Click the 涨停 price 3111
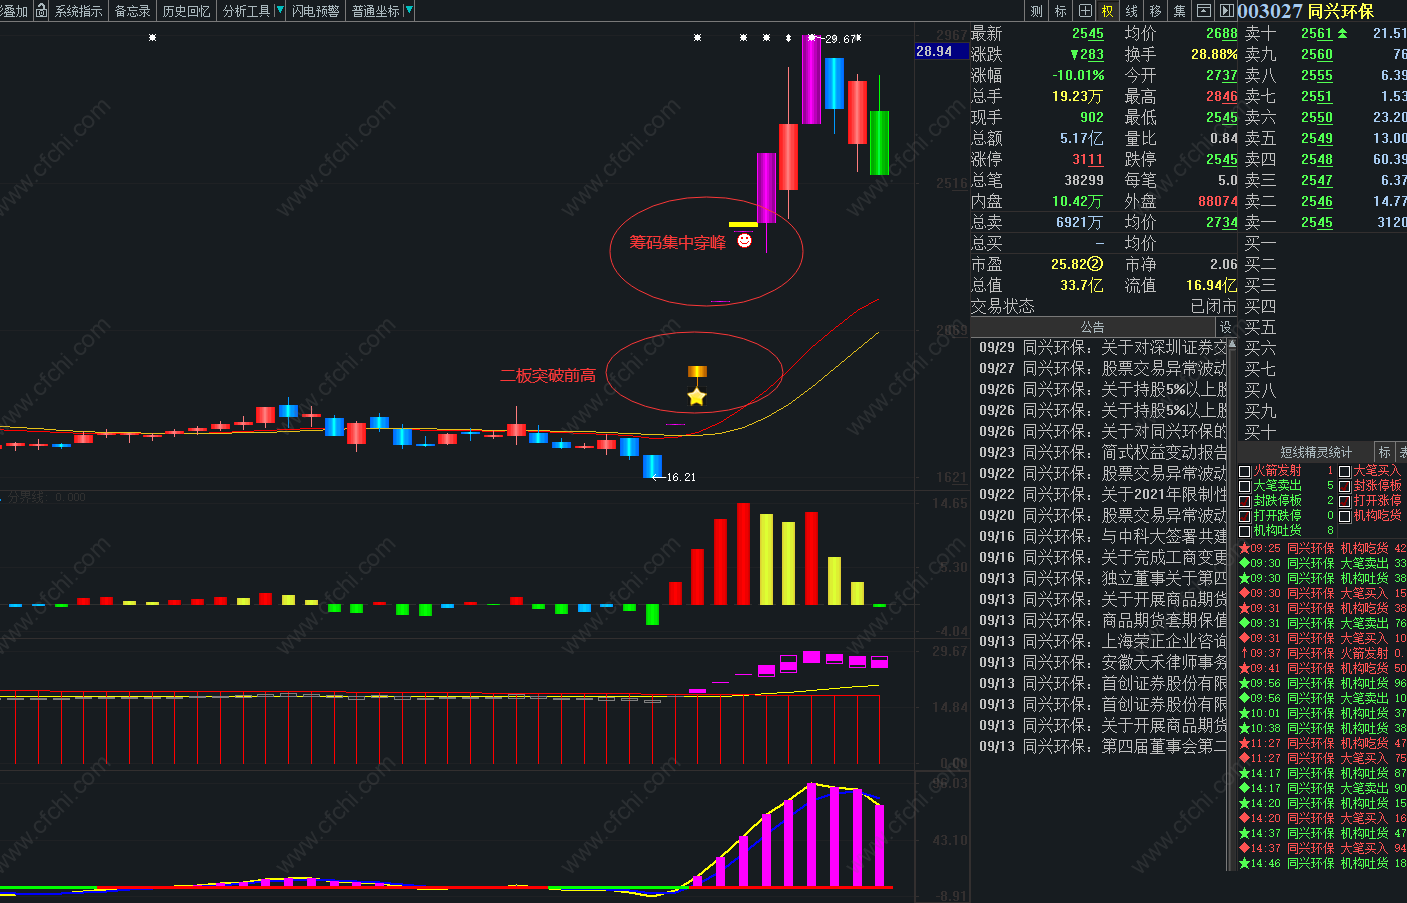The height and width of the screenshot is (903, 1407). (x=1088, y=159)
